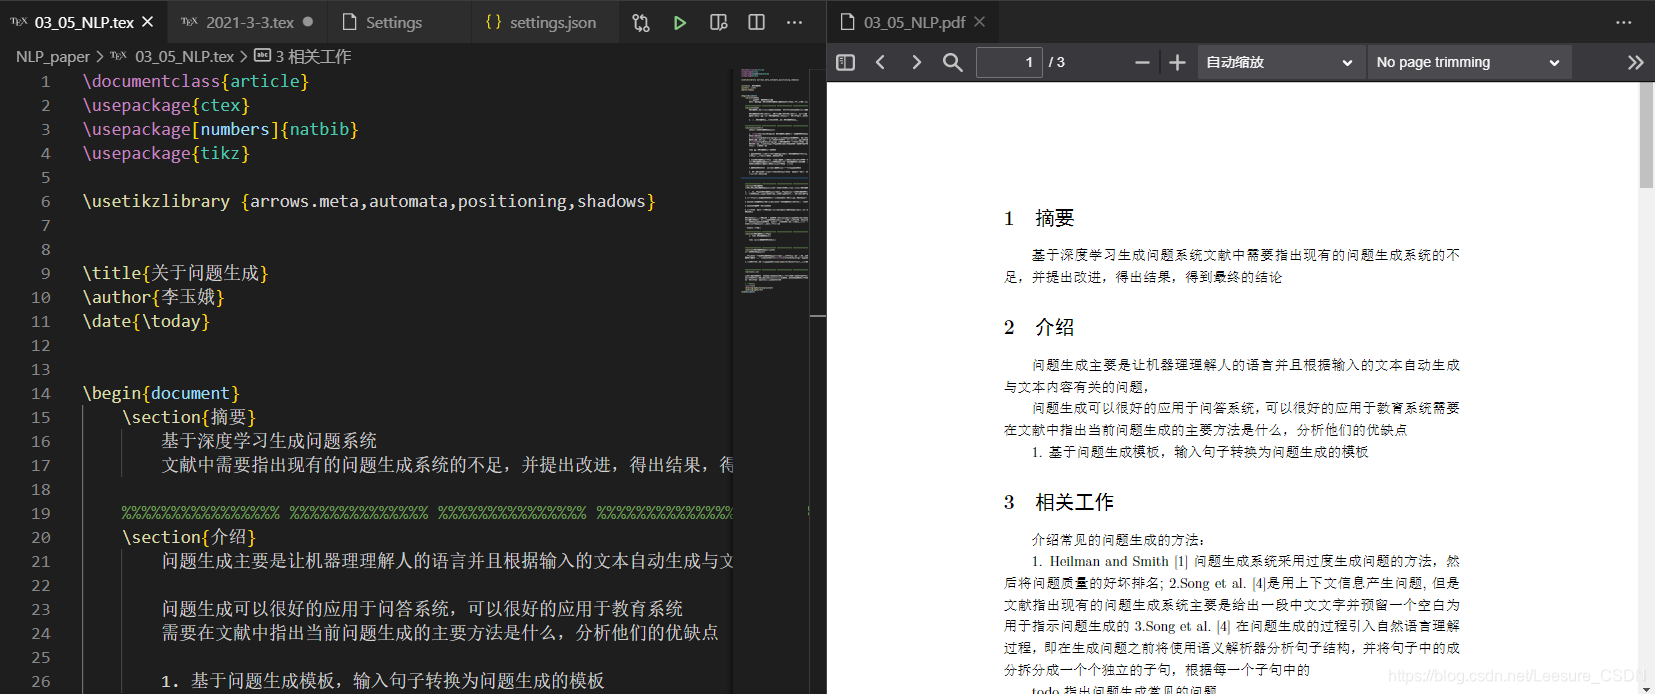Click the \author{李玉娥} line
The image size is (1655, 694).
tap(153, 297)
